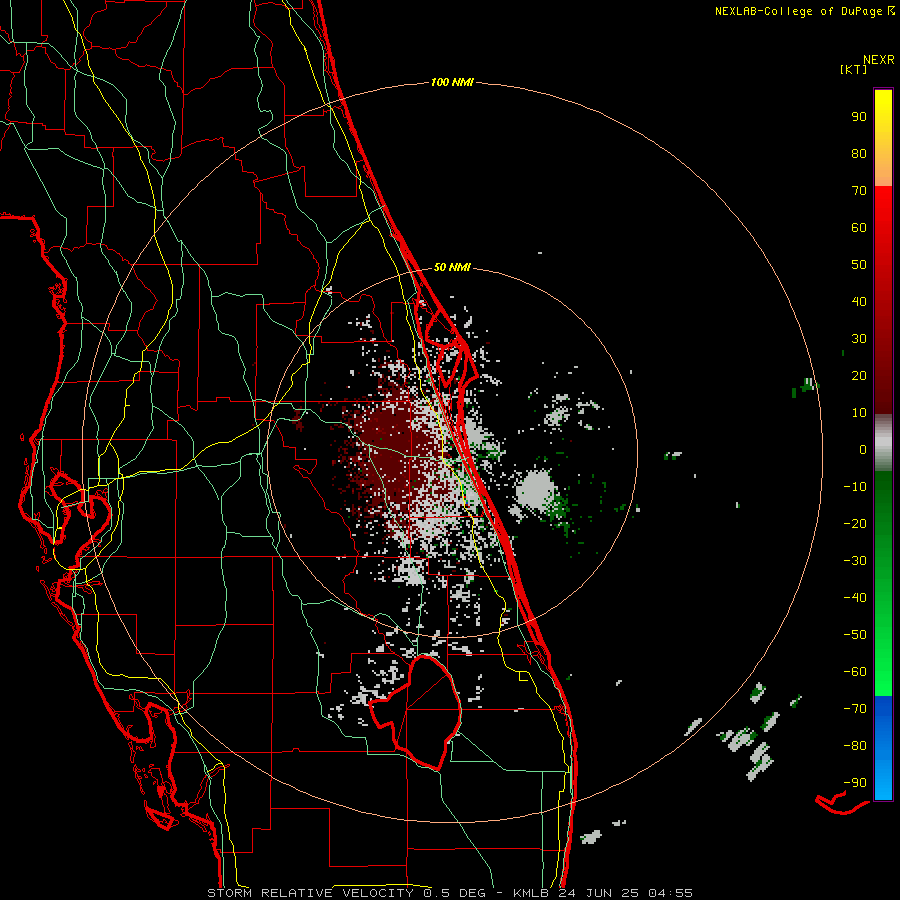Click the large red Lake Okeechobee outline
900x900 pixels.
(414, 712)
